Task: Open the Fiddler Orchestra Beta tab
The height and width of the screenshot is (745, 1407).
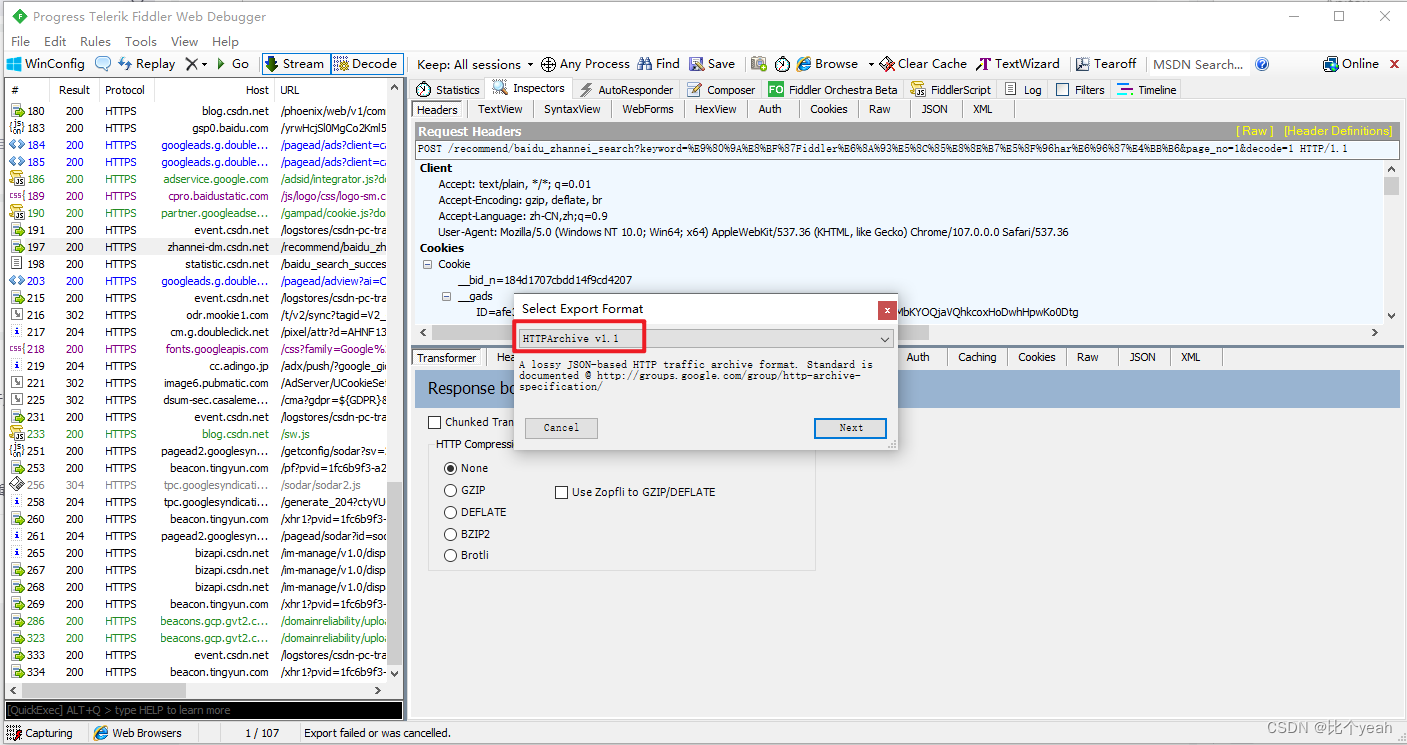Action: point(833,90)
